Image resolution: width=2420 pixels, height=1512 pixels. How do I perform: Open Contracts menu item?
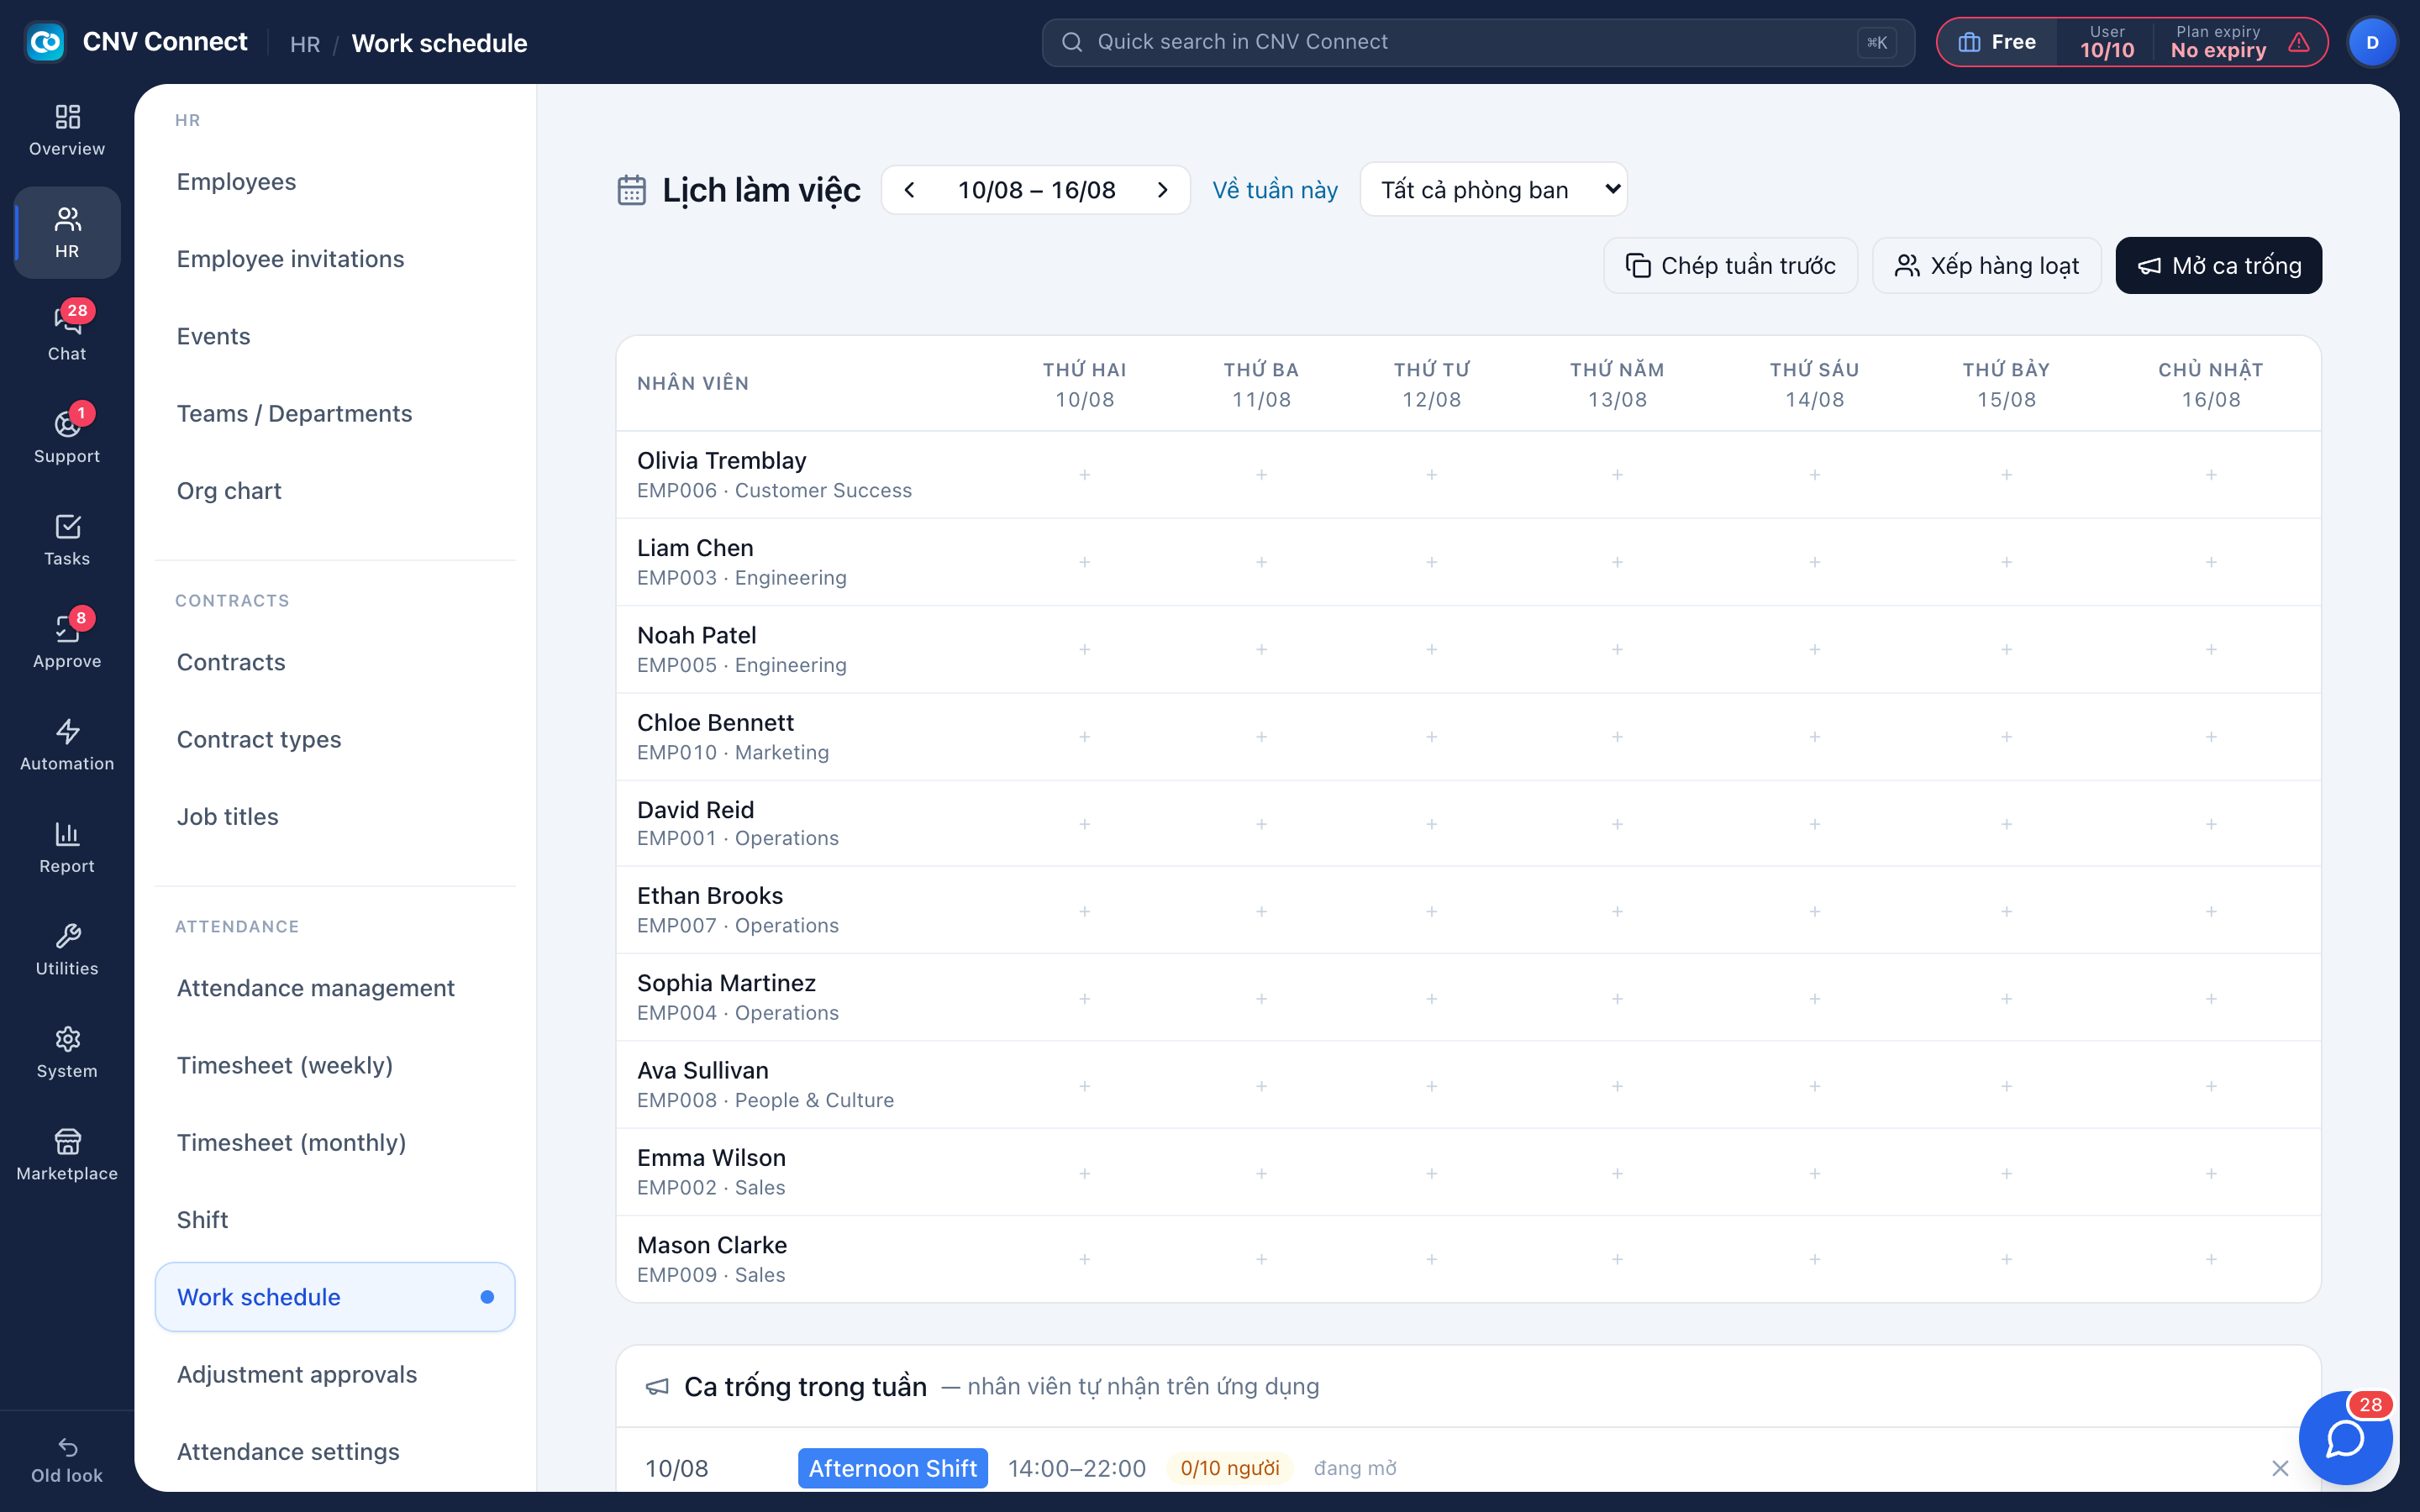(335, 662)
